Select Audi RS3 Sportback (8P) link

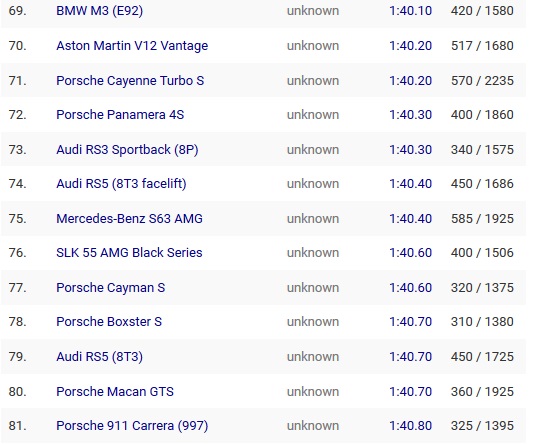(127, 150)
